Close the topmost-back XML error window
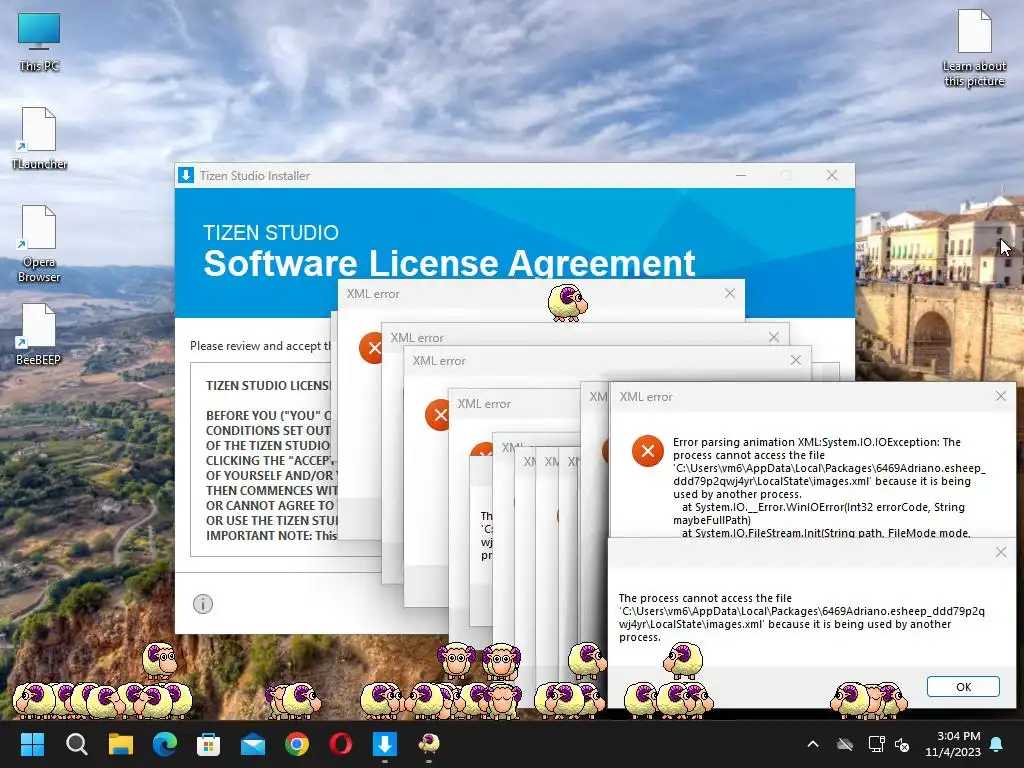The height and width of the screenshot is (768, 1024). [729, 293]
